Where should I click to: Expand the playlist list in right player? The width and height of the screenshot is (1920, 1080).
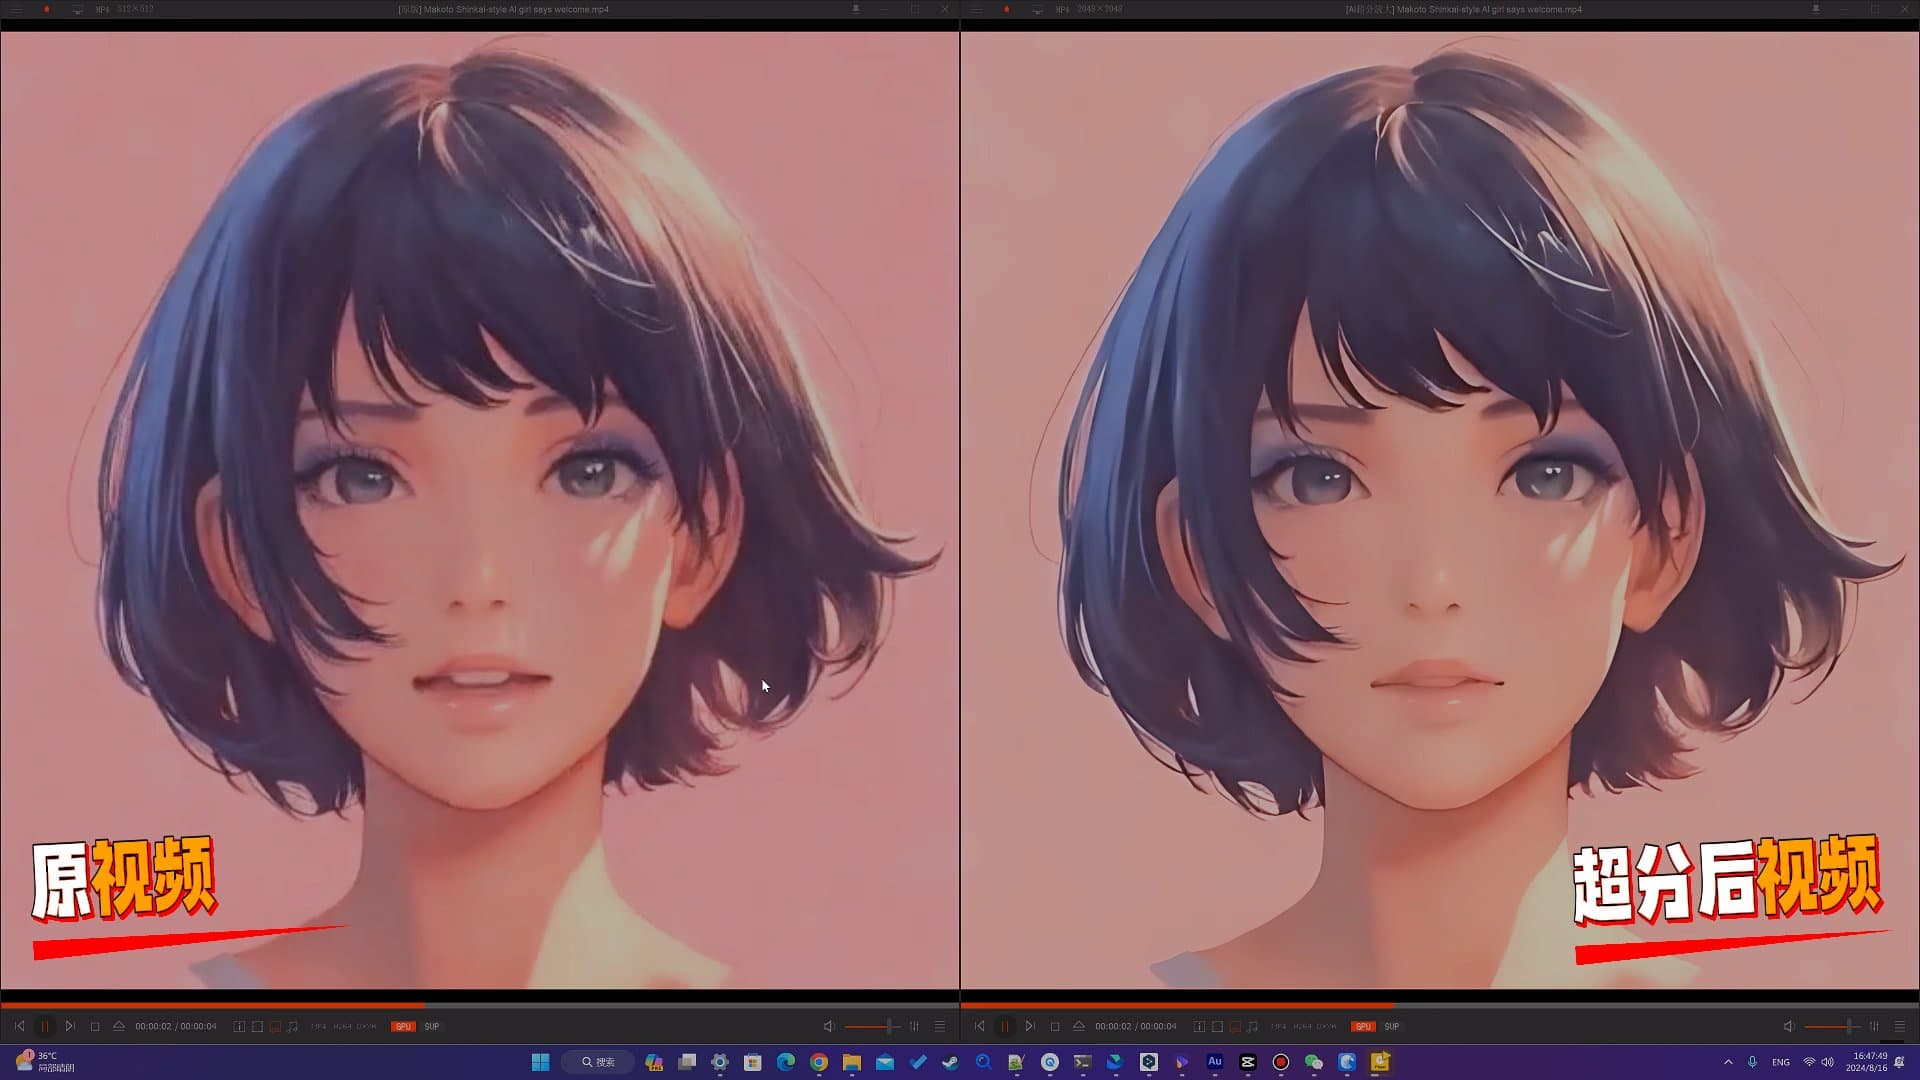1899,1026
